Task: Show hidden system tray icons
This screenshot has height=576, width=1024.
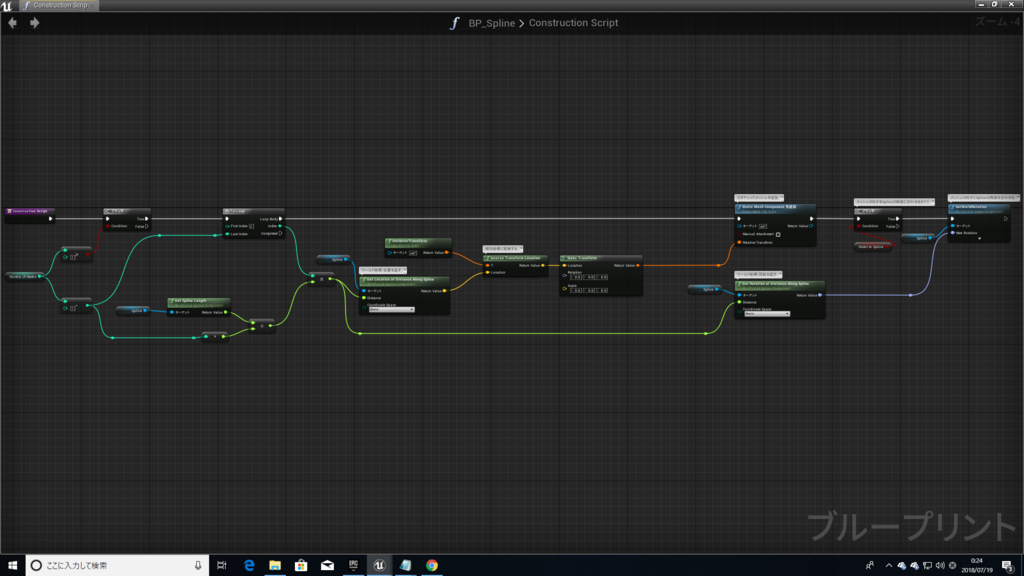Action: coord(889,566)
